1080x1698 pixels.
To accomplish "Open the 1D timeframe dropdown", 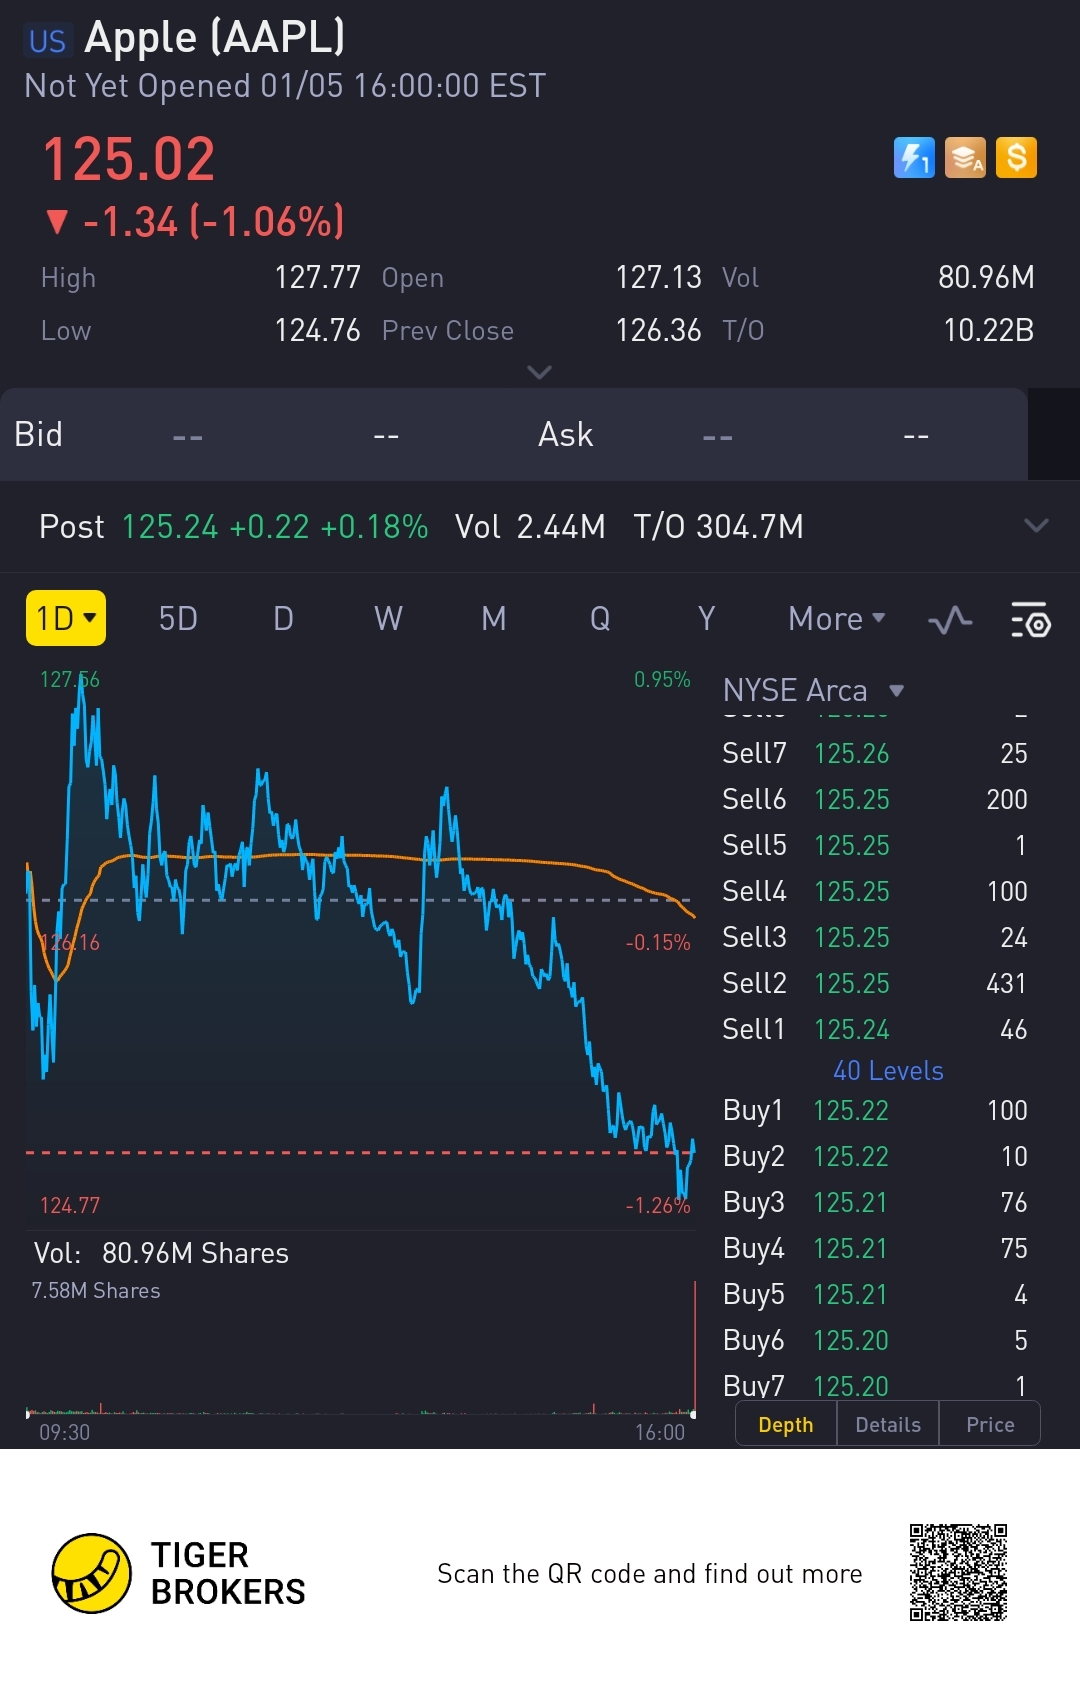I will click(66, 619).
